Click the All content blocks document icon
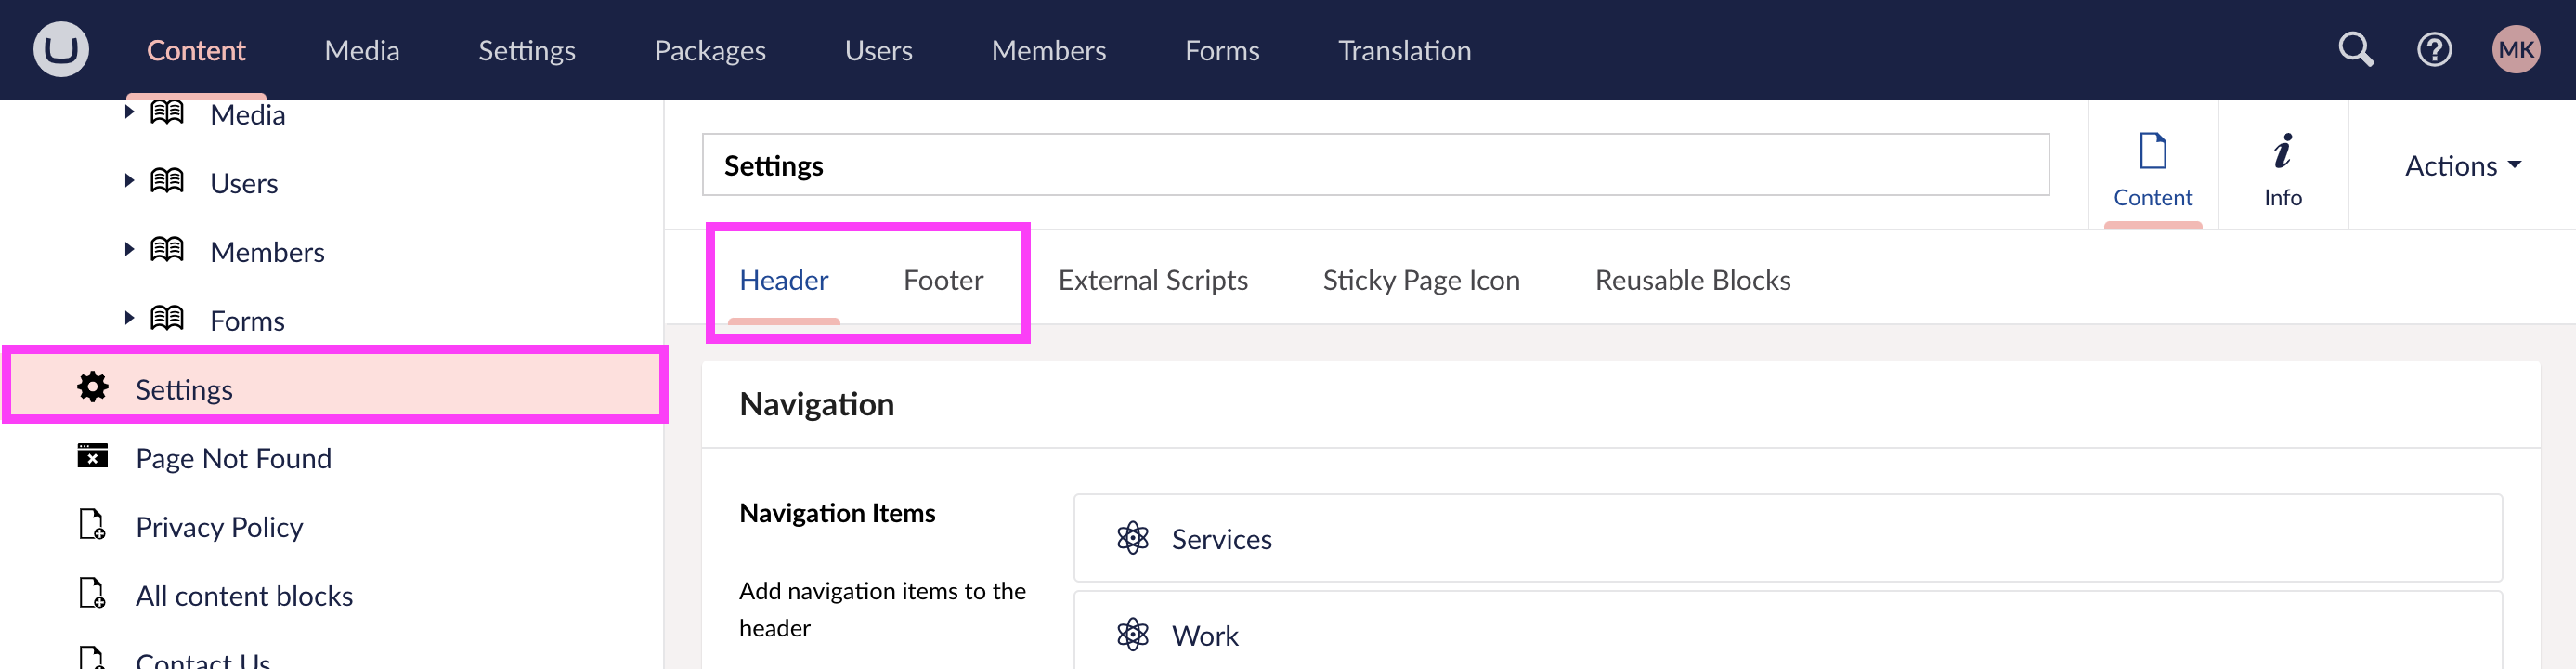The image size is (2576, 669). 93,594
